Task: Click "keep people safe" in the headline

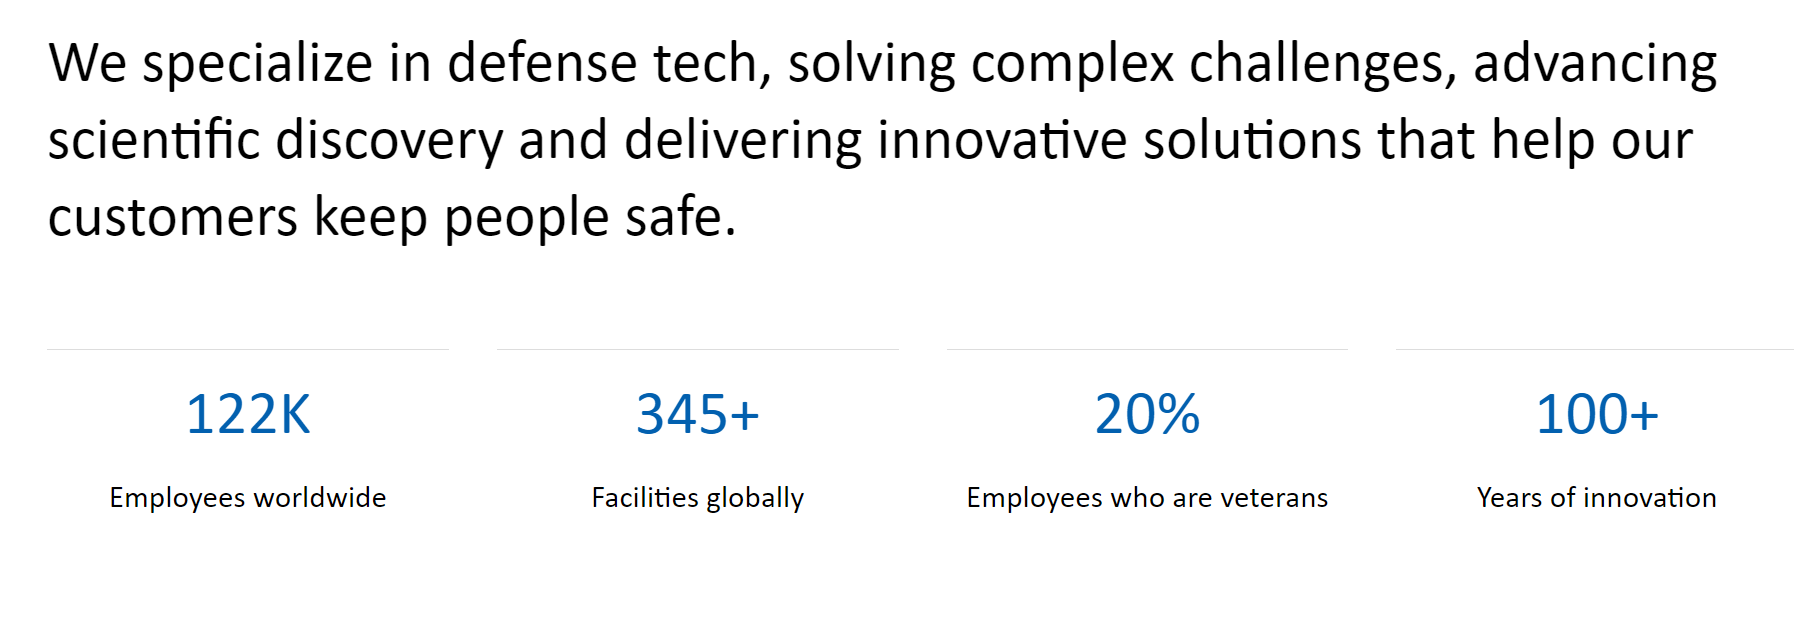Action: tap(525, 217)
